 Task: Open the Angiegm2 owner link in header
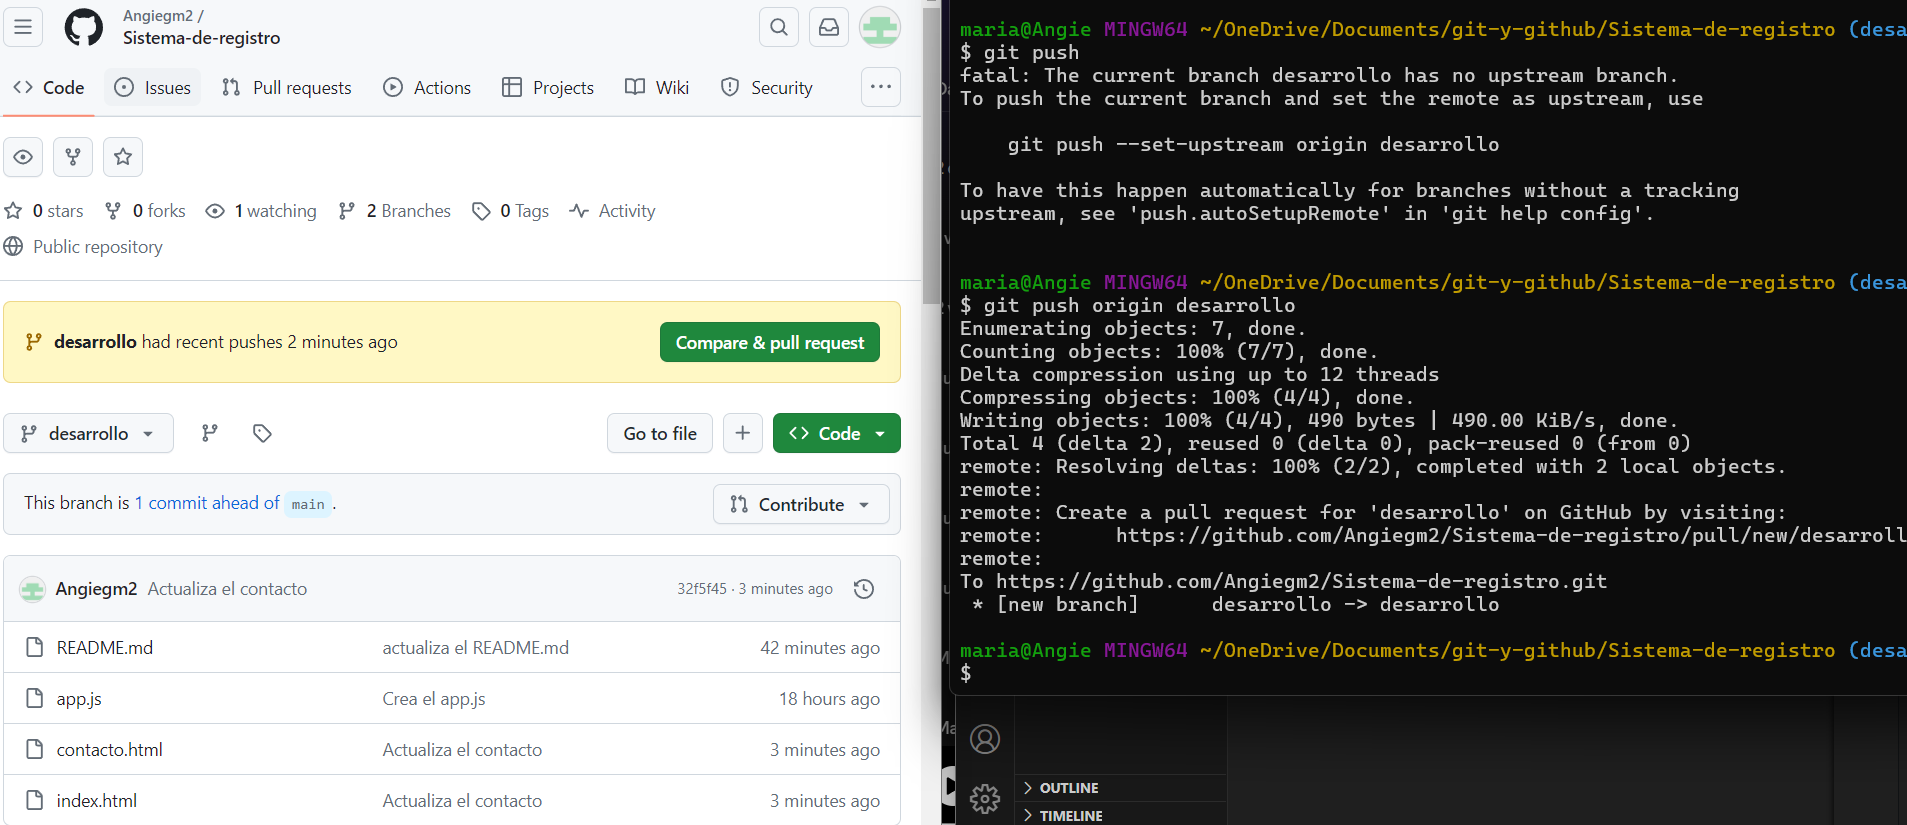click(x=158, y=16)
